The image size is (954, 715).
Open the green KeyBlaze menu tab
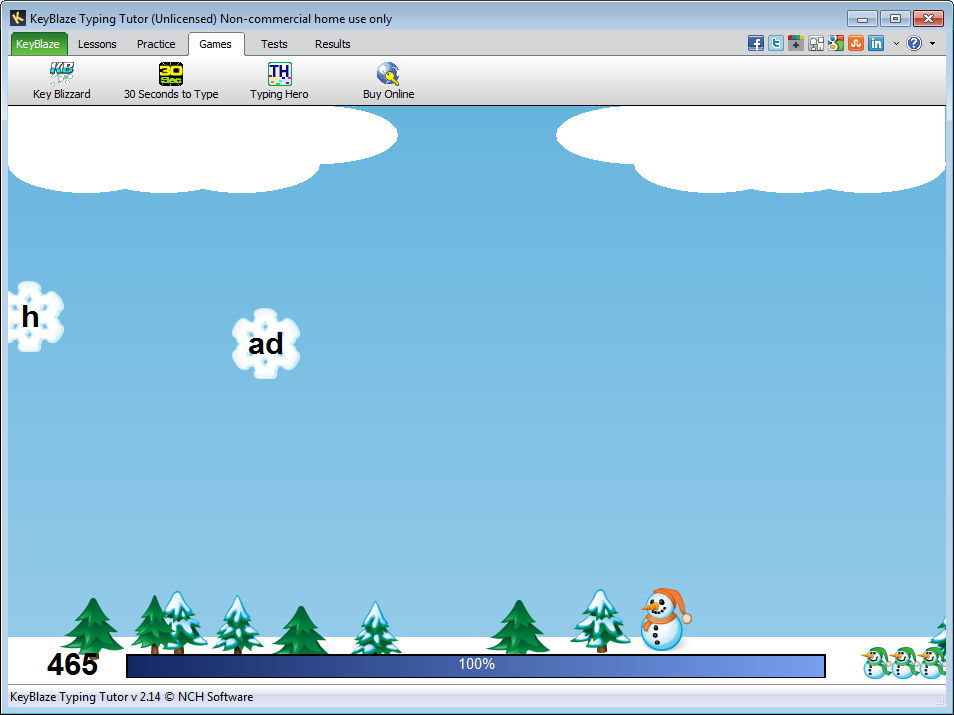tap(38, 44)
